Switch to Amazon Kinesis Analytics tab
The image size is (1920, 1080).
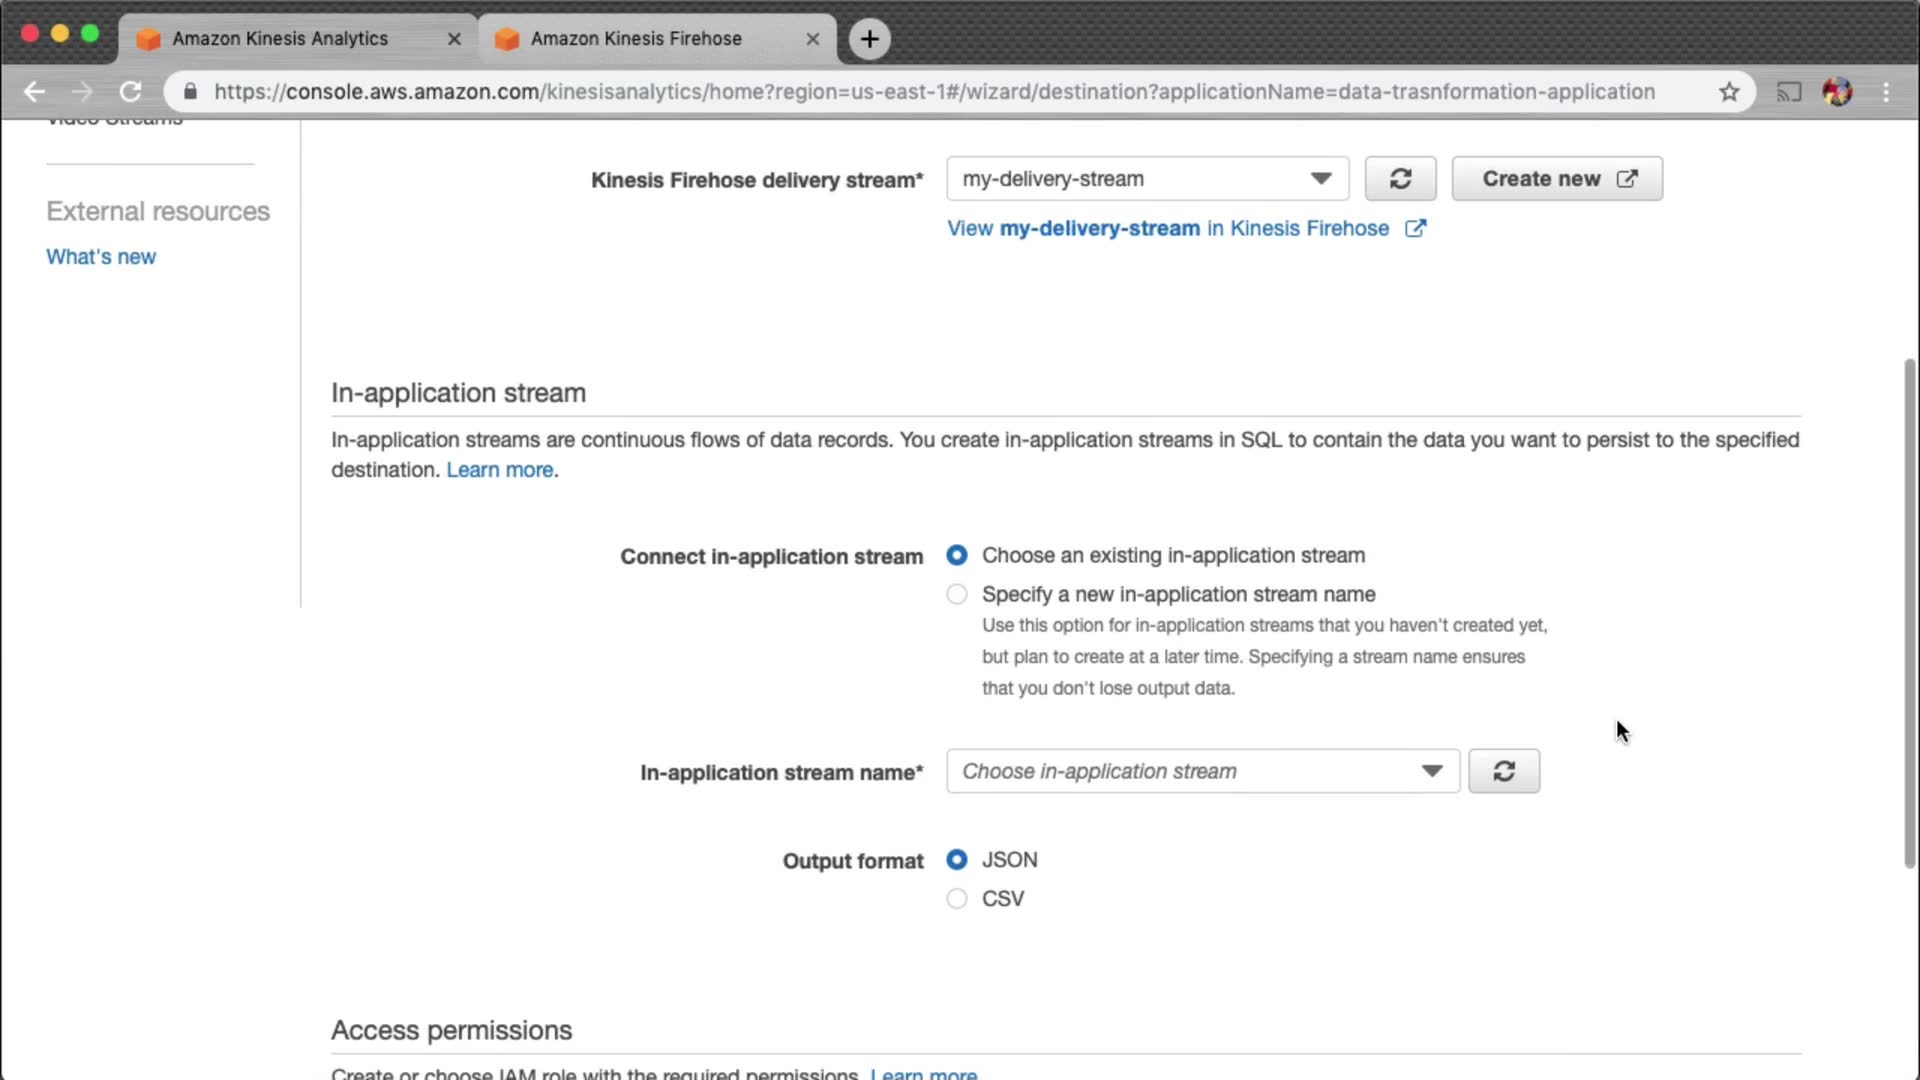click(280, 39)
